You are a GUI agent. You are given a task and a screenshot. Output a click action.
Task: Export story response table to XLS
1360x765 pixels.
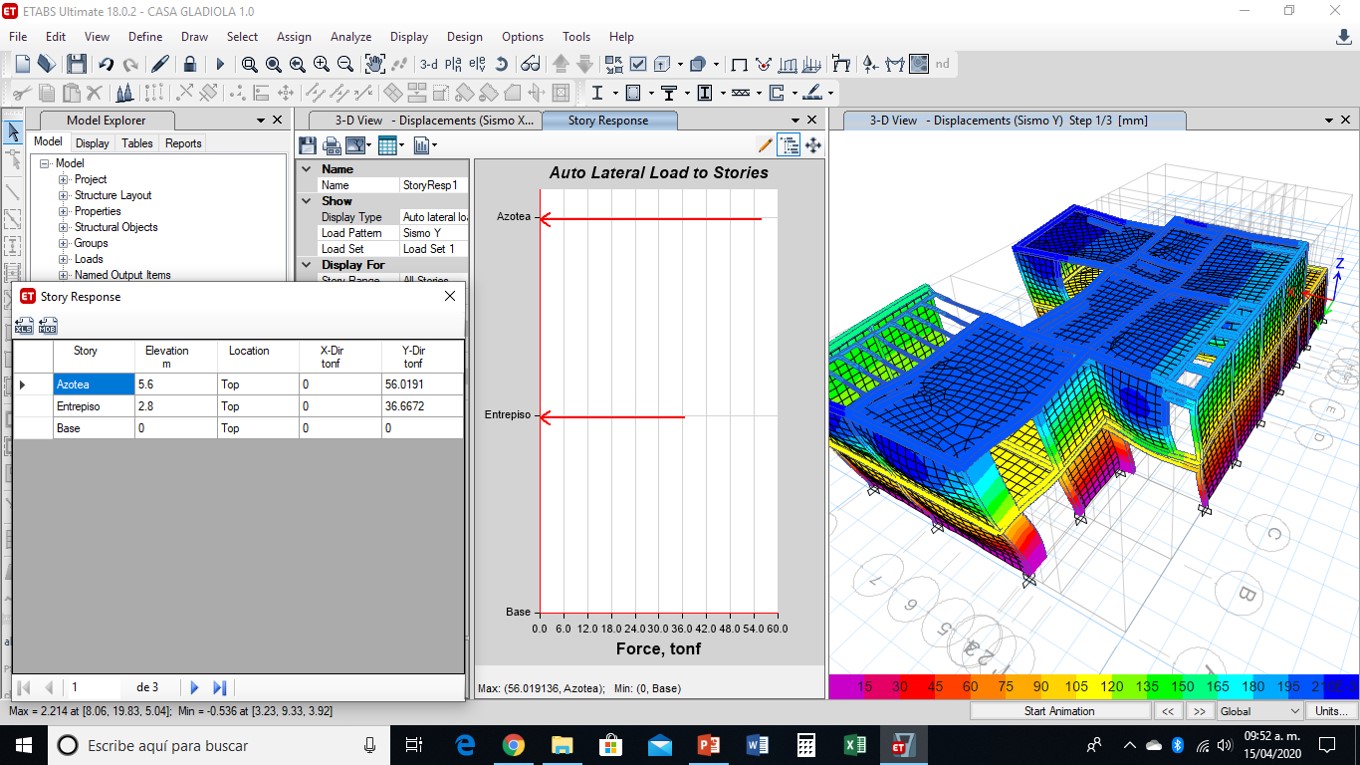pos(24,325)
